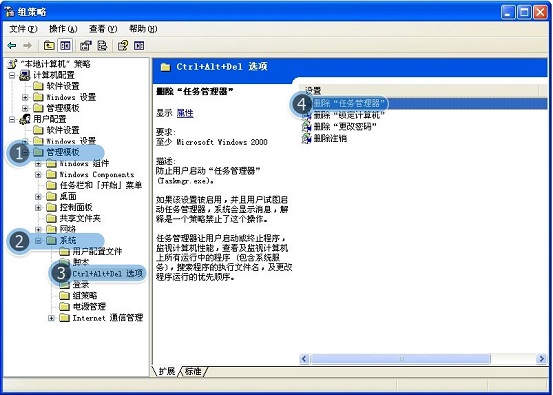Click the policy icon beside 删除注销
553x395 pixels.
coord(306,138)
